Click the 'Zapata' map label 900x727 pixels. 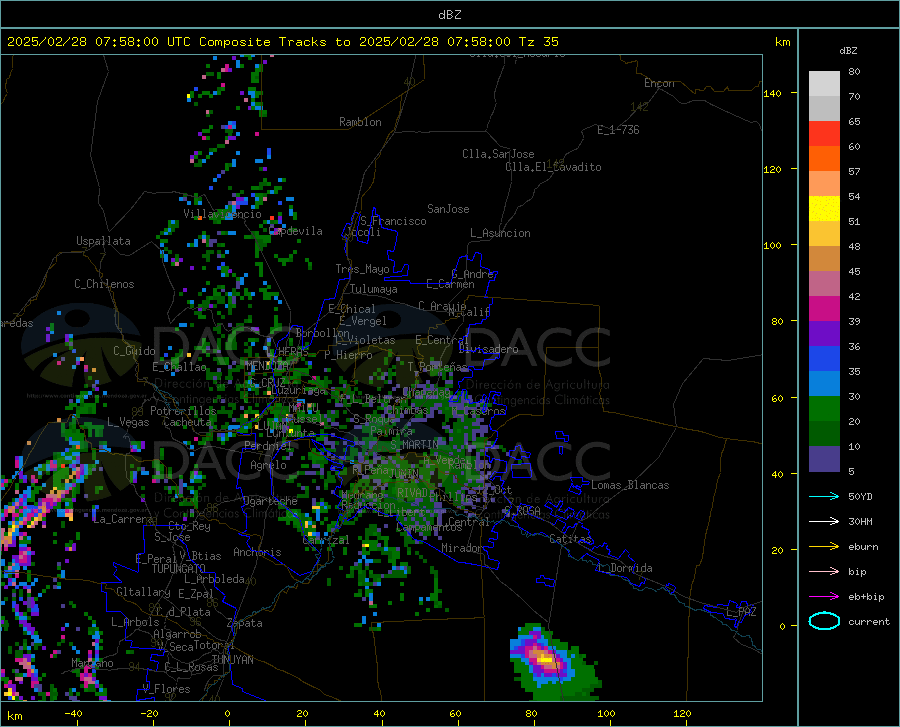click(245, 623)
